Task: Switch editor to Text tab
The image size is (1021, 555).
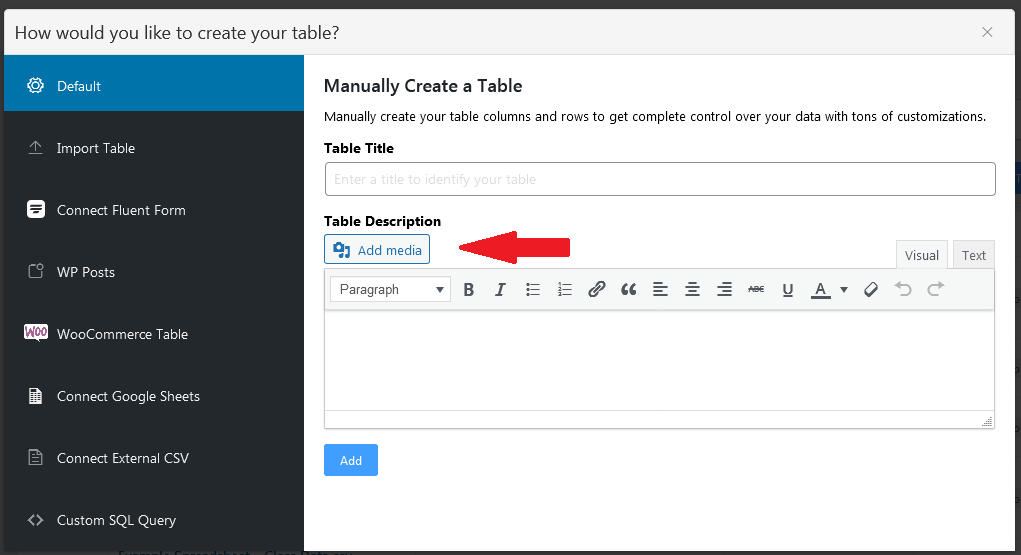Action: point(973,255)
